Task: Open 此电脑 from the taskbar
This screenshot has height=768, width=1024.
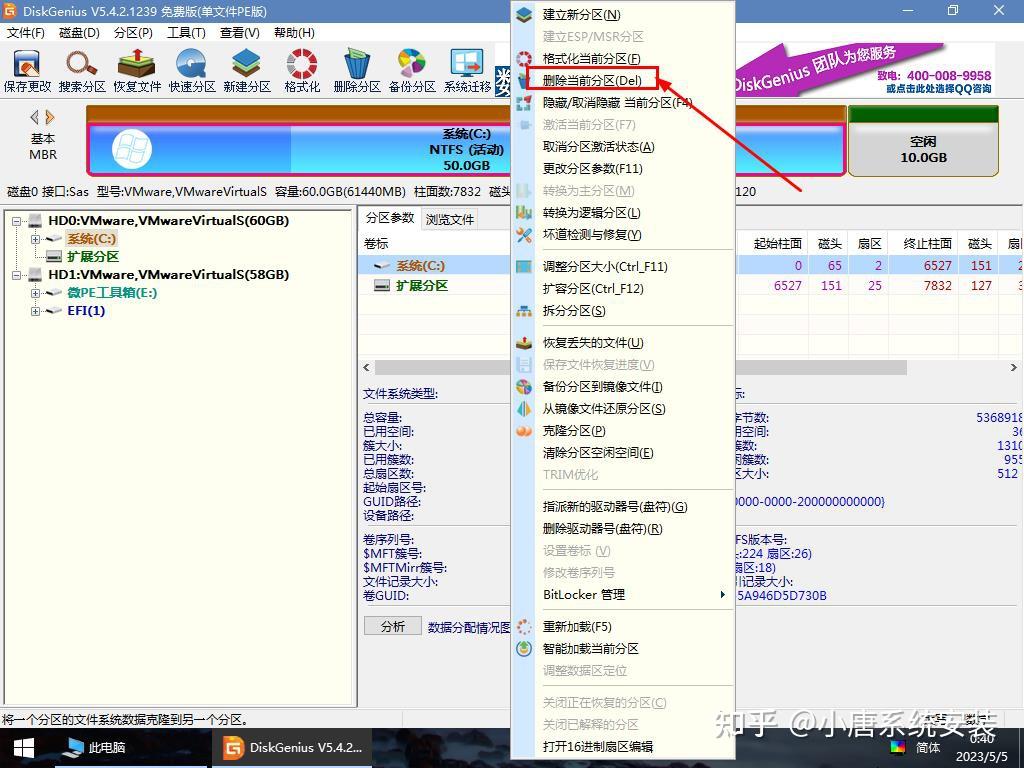Action: pos(96,748)
